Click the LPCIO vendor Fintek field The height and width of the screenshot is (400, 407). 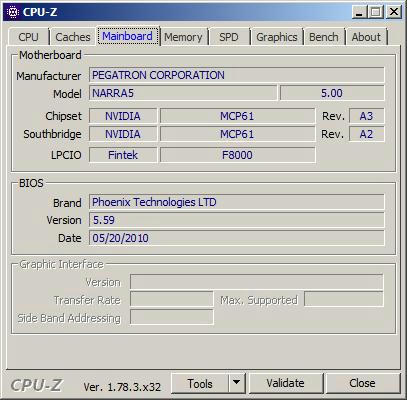(x=123, y=155)
